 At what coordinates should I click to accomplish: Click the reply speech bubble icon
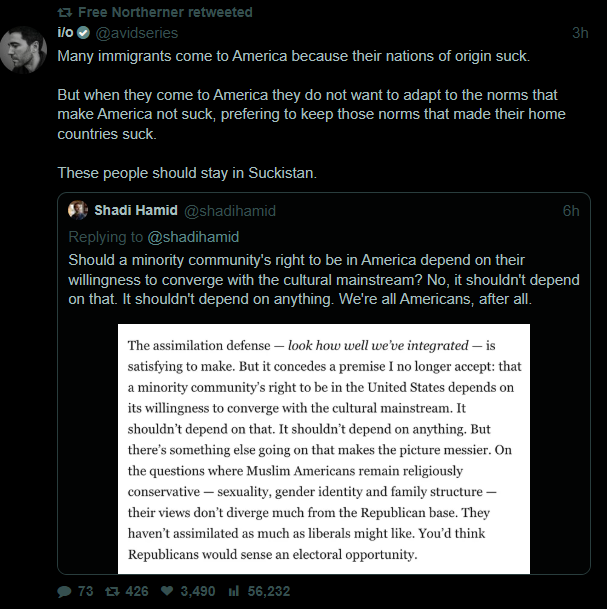coord(63,591)
